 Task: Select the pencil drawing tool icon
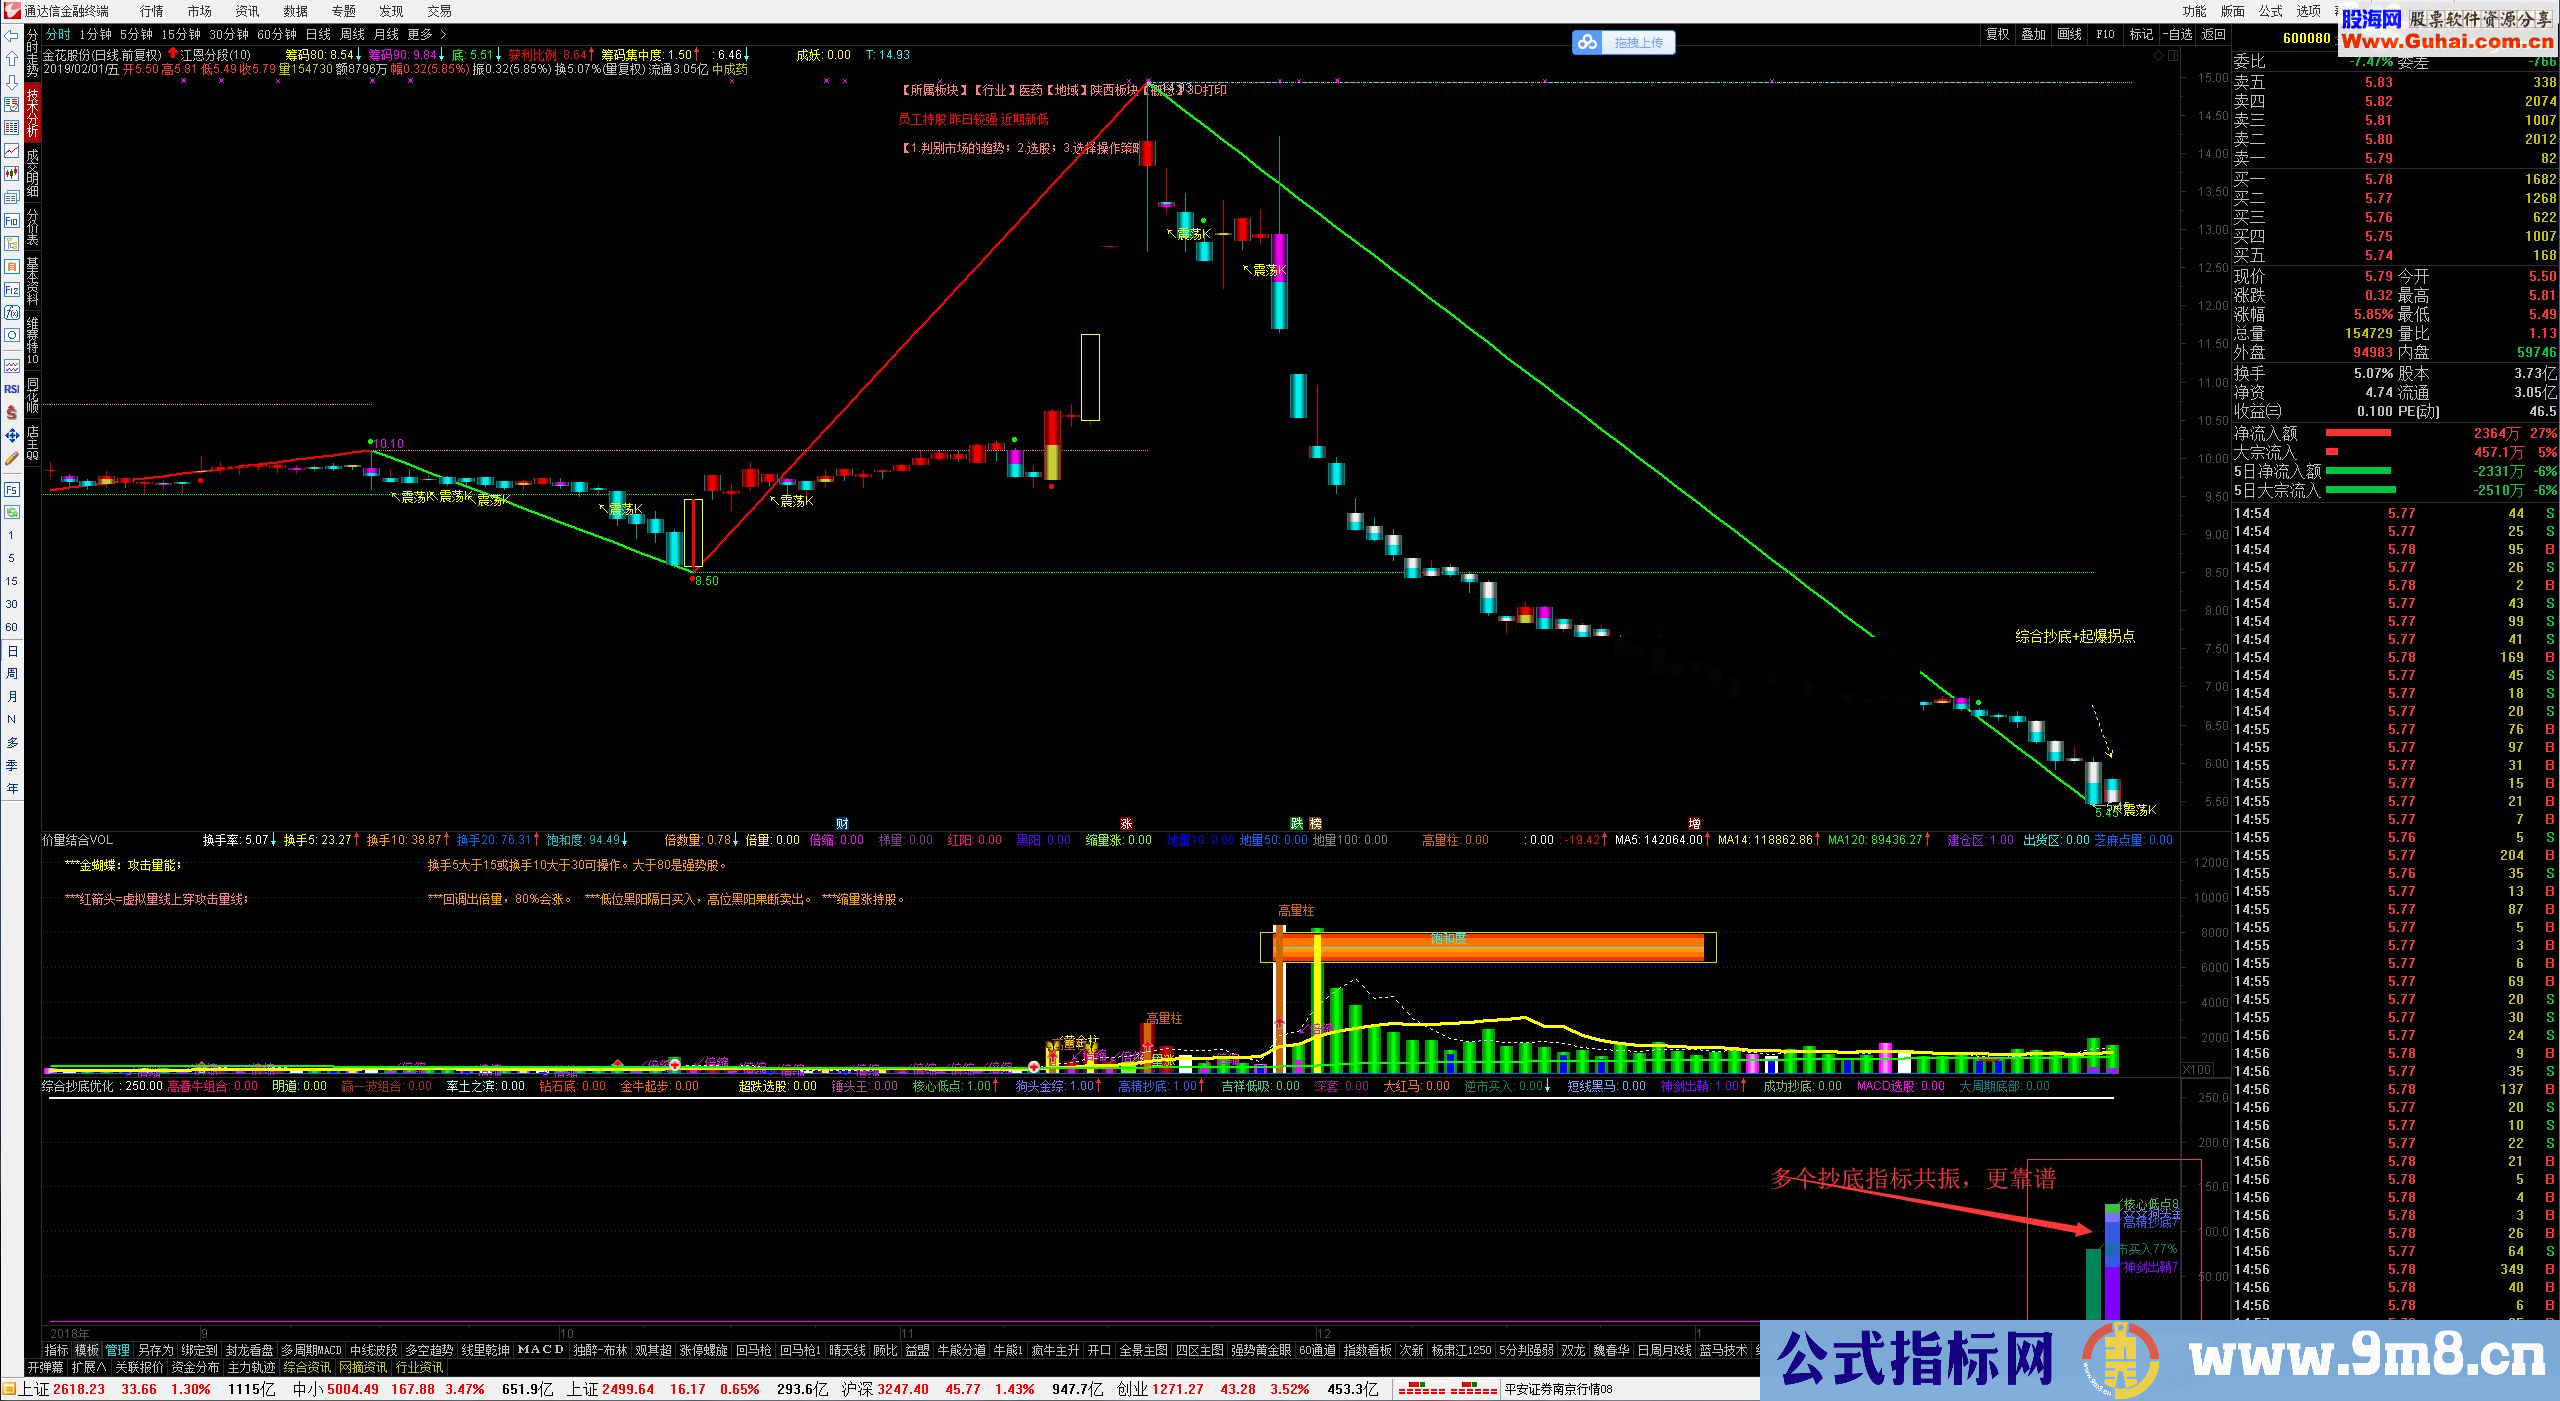pyautogui.click(x=11, y=459)
